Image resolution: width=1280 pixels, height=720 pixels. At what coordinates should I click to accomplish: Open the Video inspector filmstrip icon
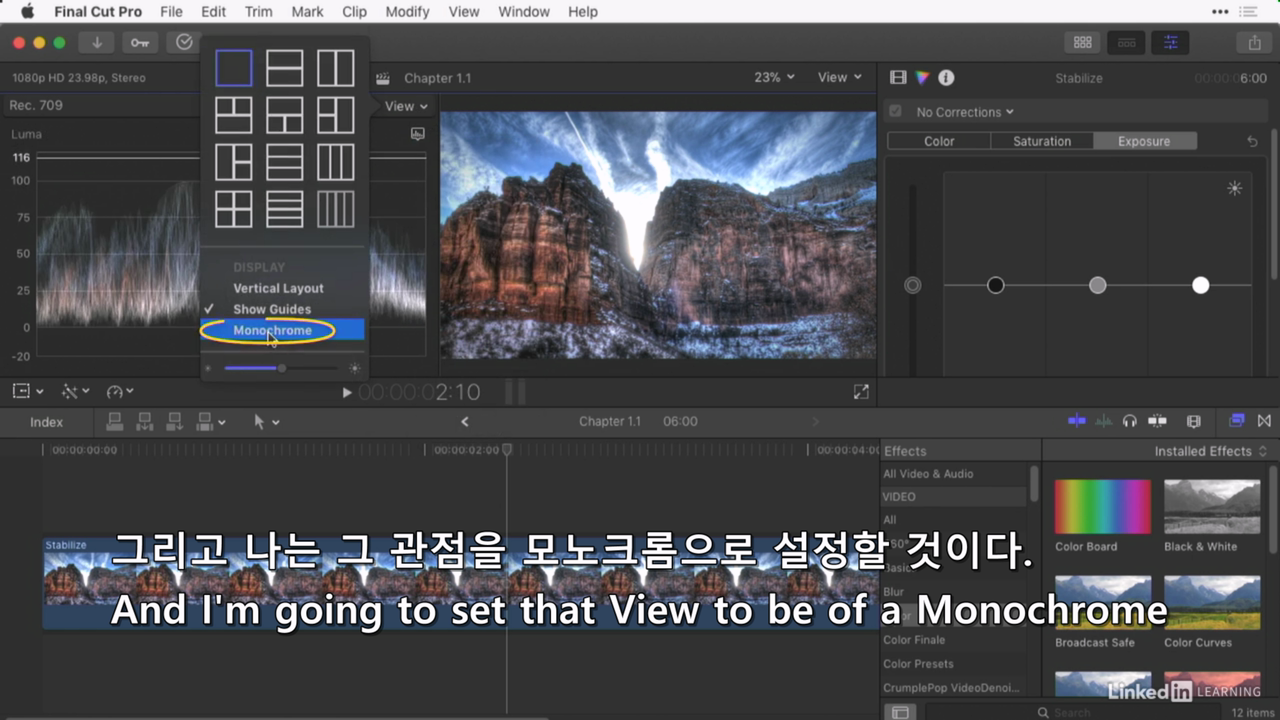pos(898,78)
